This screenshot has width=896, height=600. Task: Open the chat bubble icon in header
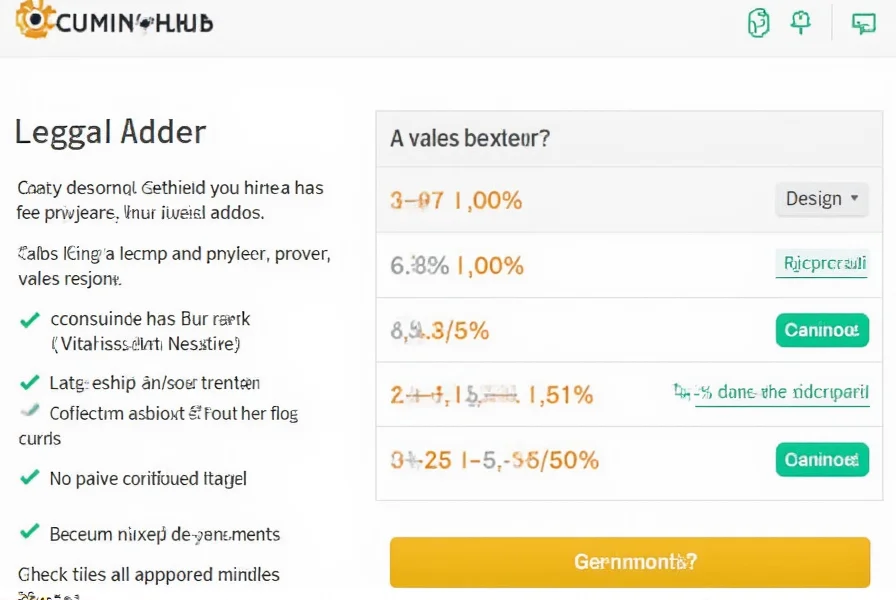(x=863, y=23)
